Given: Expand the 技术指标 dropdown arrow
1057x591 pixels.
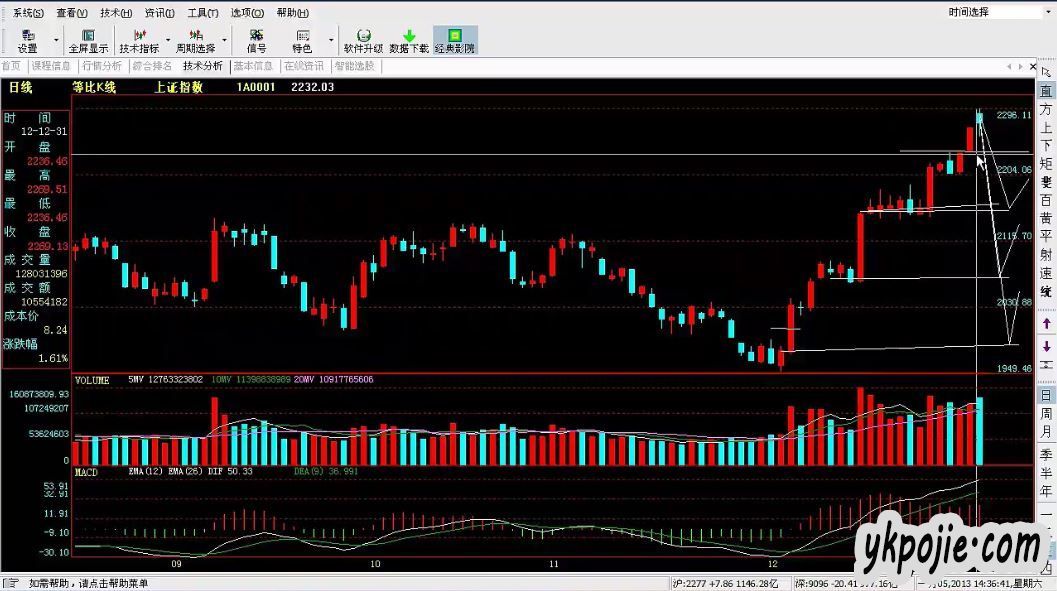Looking at the screenshot, I should pyautogui.click(x=167, y=41).
